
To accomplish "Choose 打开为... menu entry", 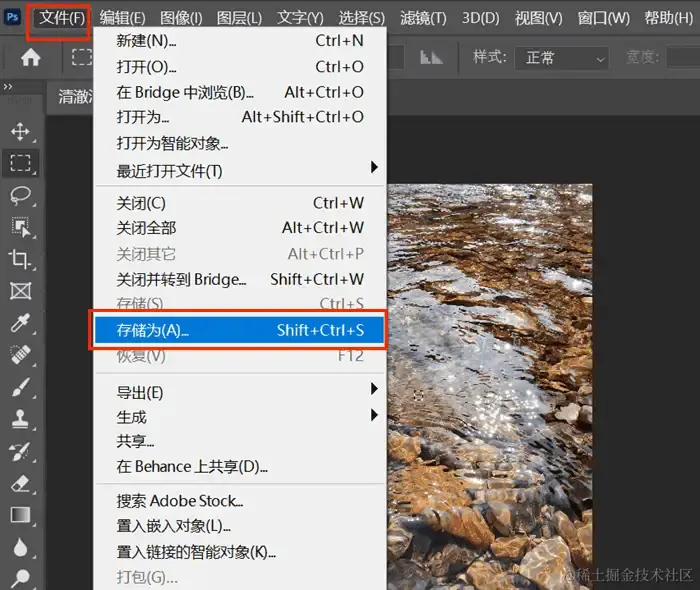I will pos(240,117).
